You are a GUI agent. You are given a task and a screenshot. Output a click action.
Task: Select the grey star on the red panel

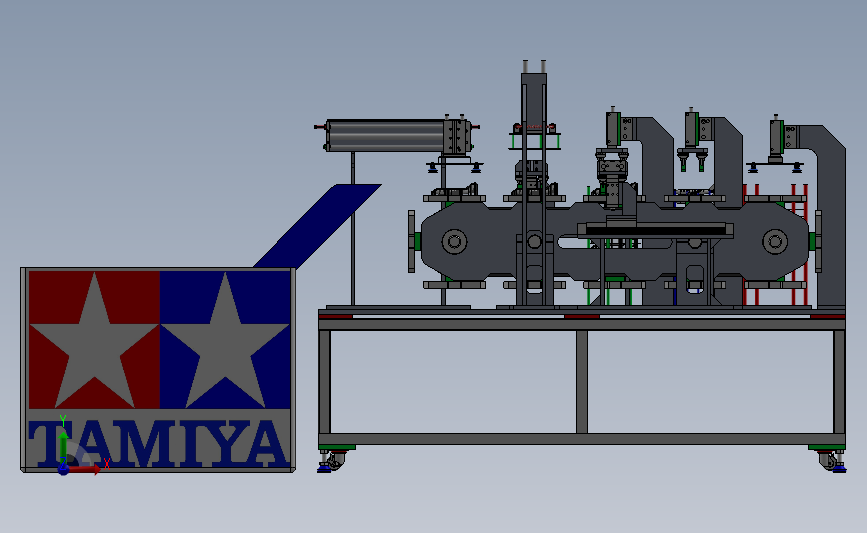coord(95,341)
